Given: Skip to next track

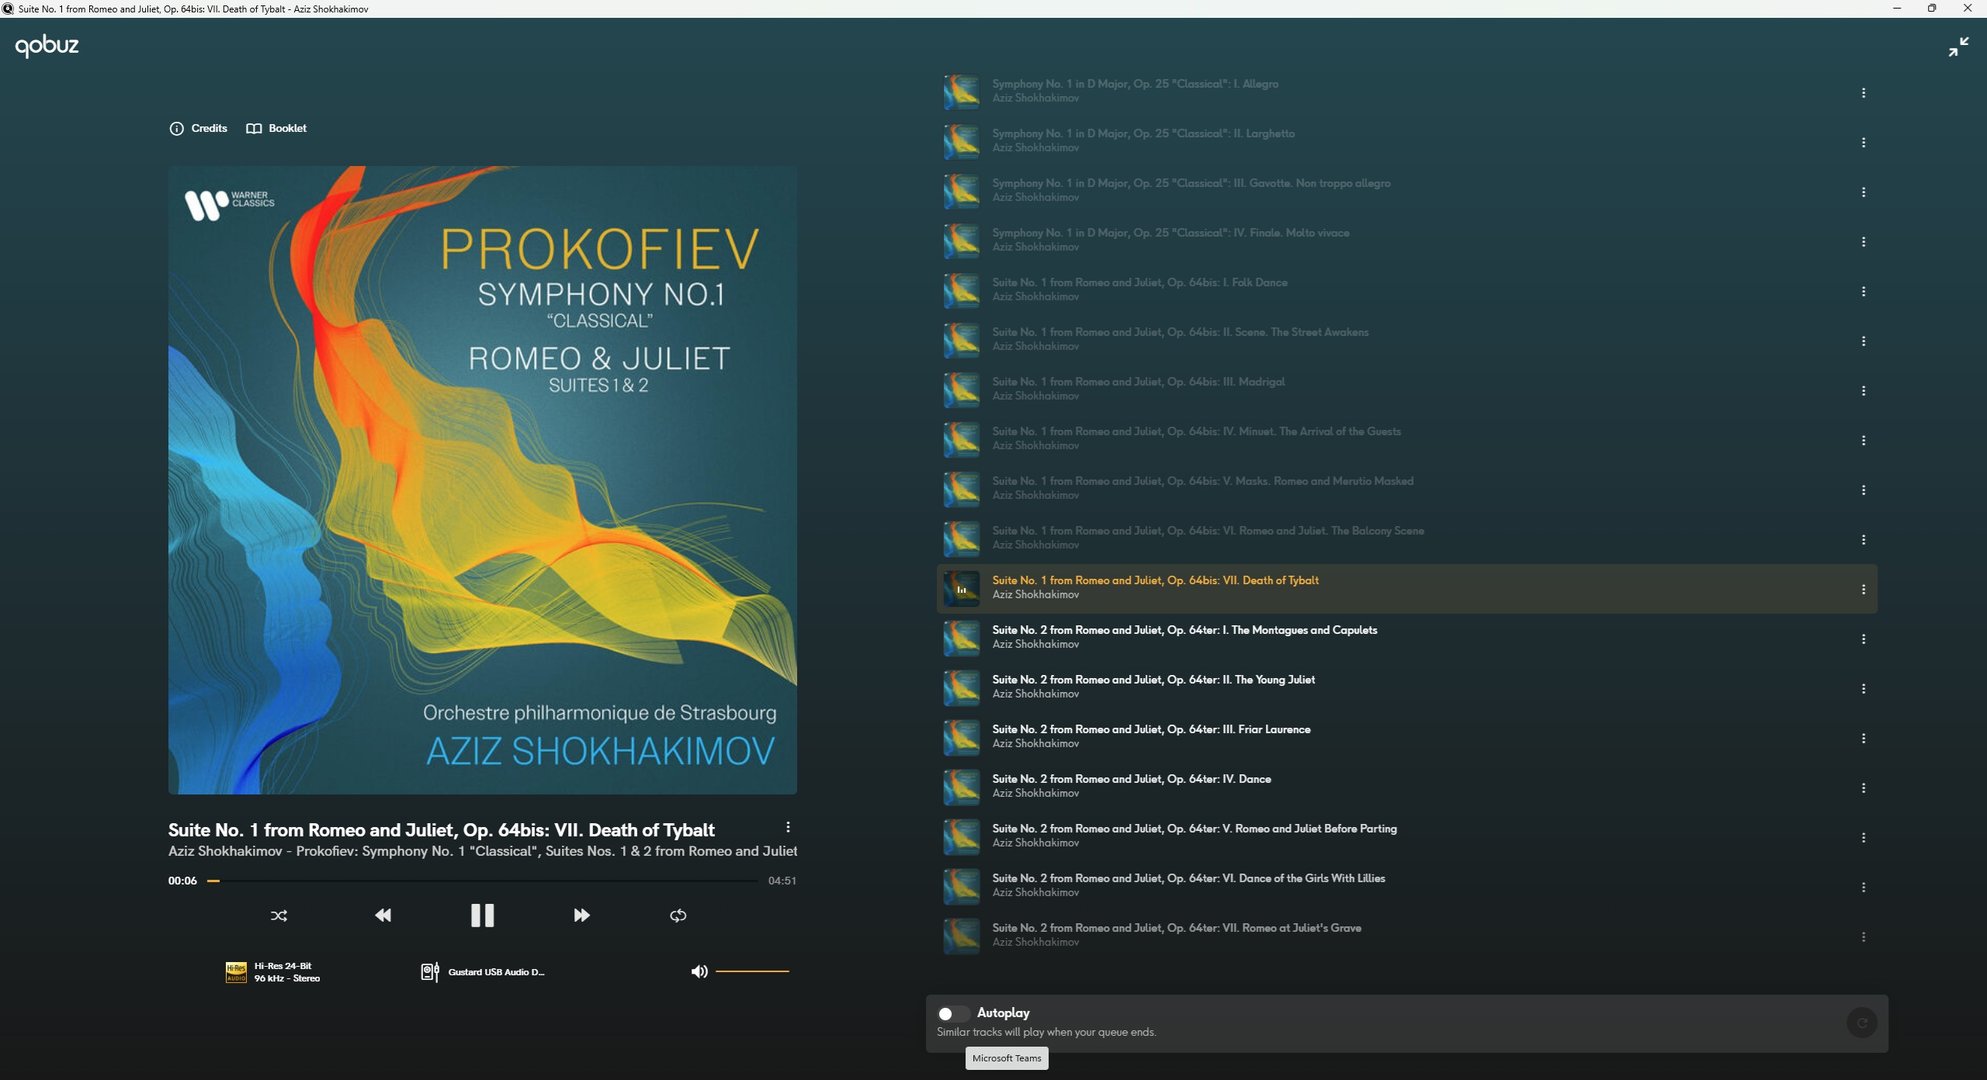Looking at the screenshot, I should tap(581, 916).
